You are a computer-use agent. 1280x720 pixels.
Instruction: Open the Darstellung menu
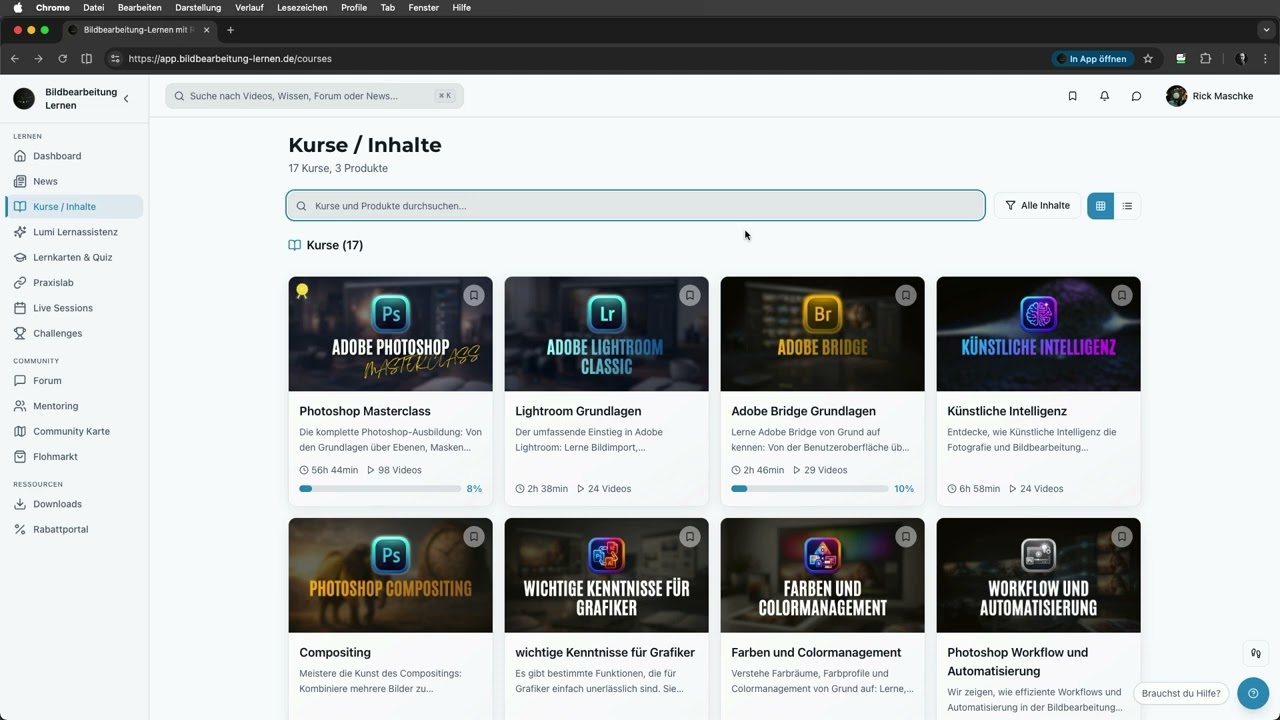click(198, 7)
